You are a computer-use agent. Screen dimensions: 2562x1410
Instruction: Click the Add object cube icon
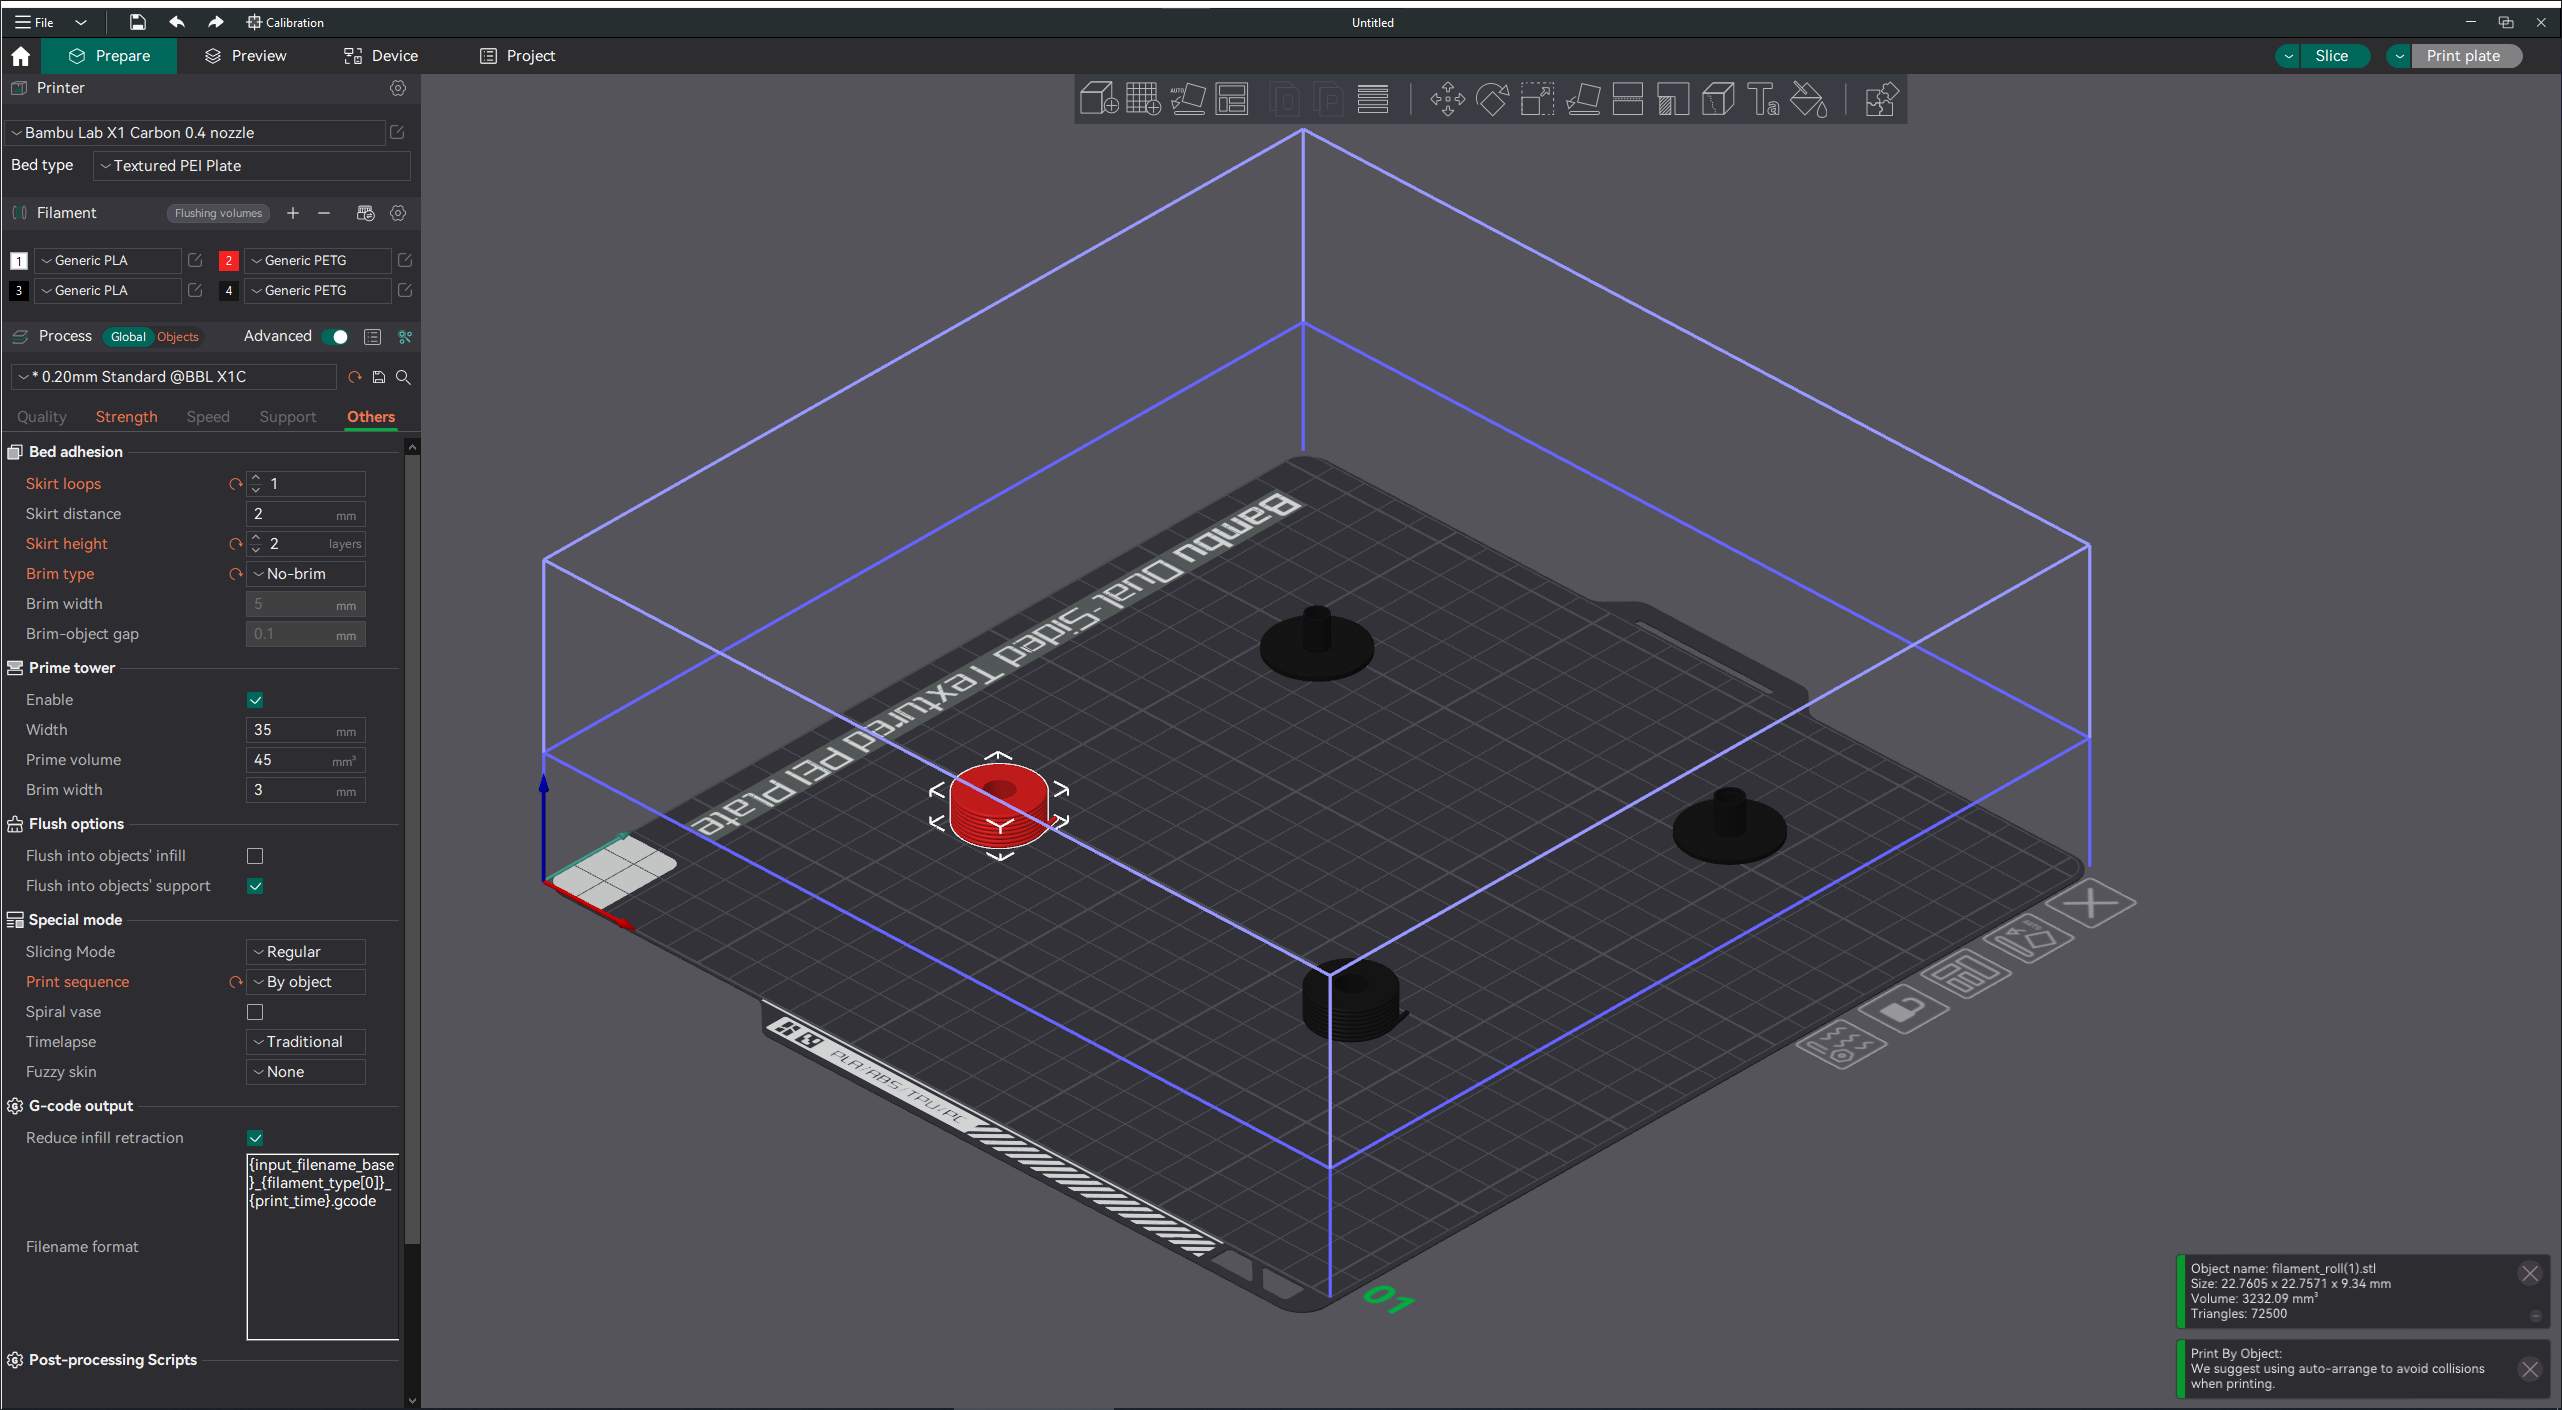(1098, 99)
